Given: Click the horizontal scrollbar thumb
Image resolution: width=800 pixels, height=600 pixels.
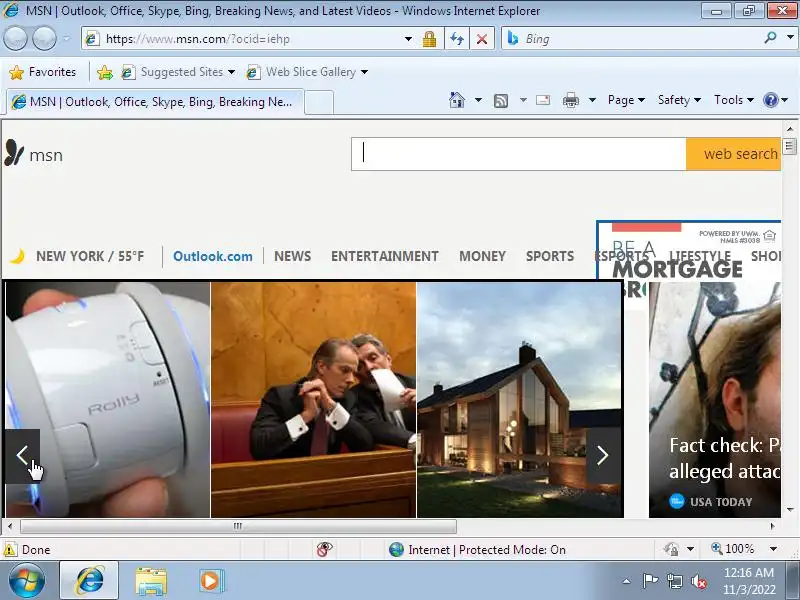Looking at the screenshot, I should tap(238, 526).
